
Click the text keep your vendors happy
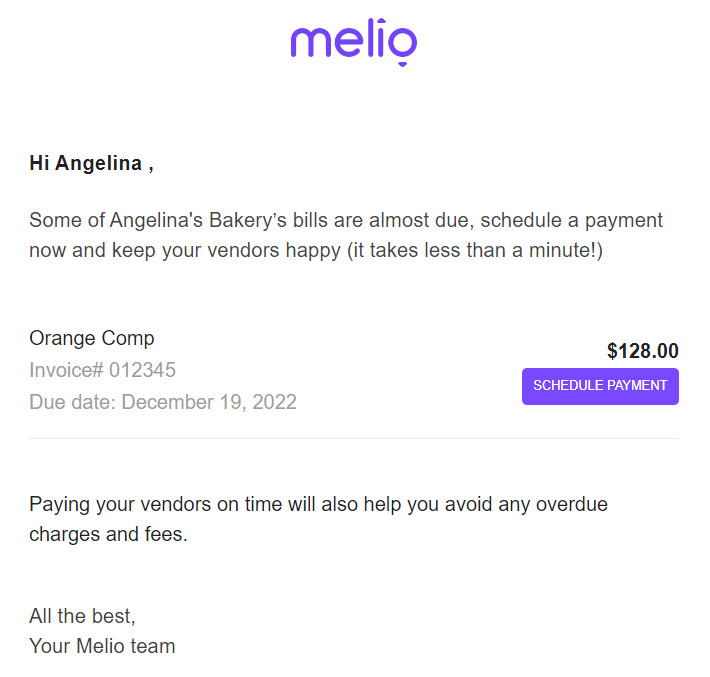click(x=226, y=250)
